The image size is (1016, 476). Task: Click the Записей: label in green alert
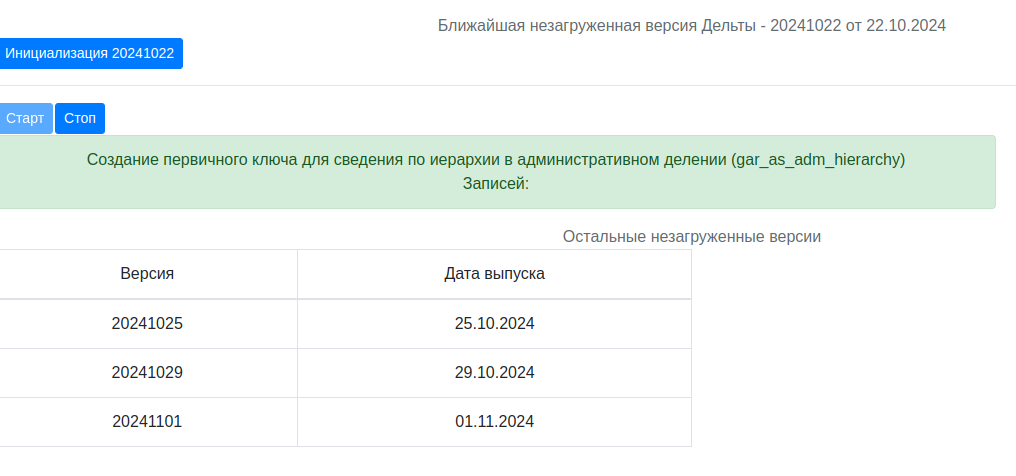coord(495,184)
